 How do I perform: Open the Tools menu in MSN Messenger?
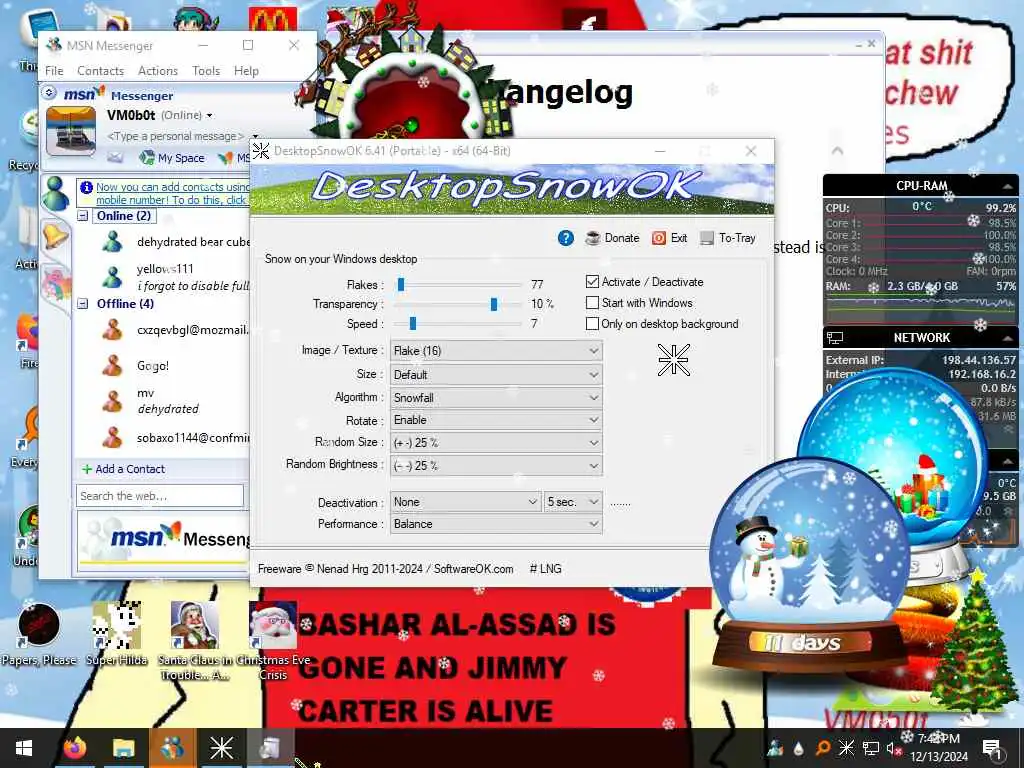coord(206,71)
